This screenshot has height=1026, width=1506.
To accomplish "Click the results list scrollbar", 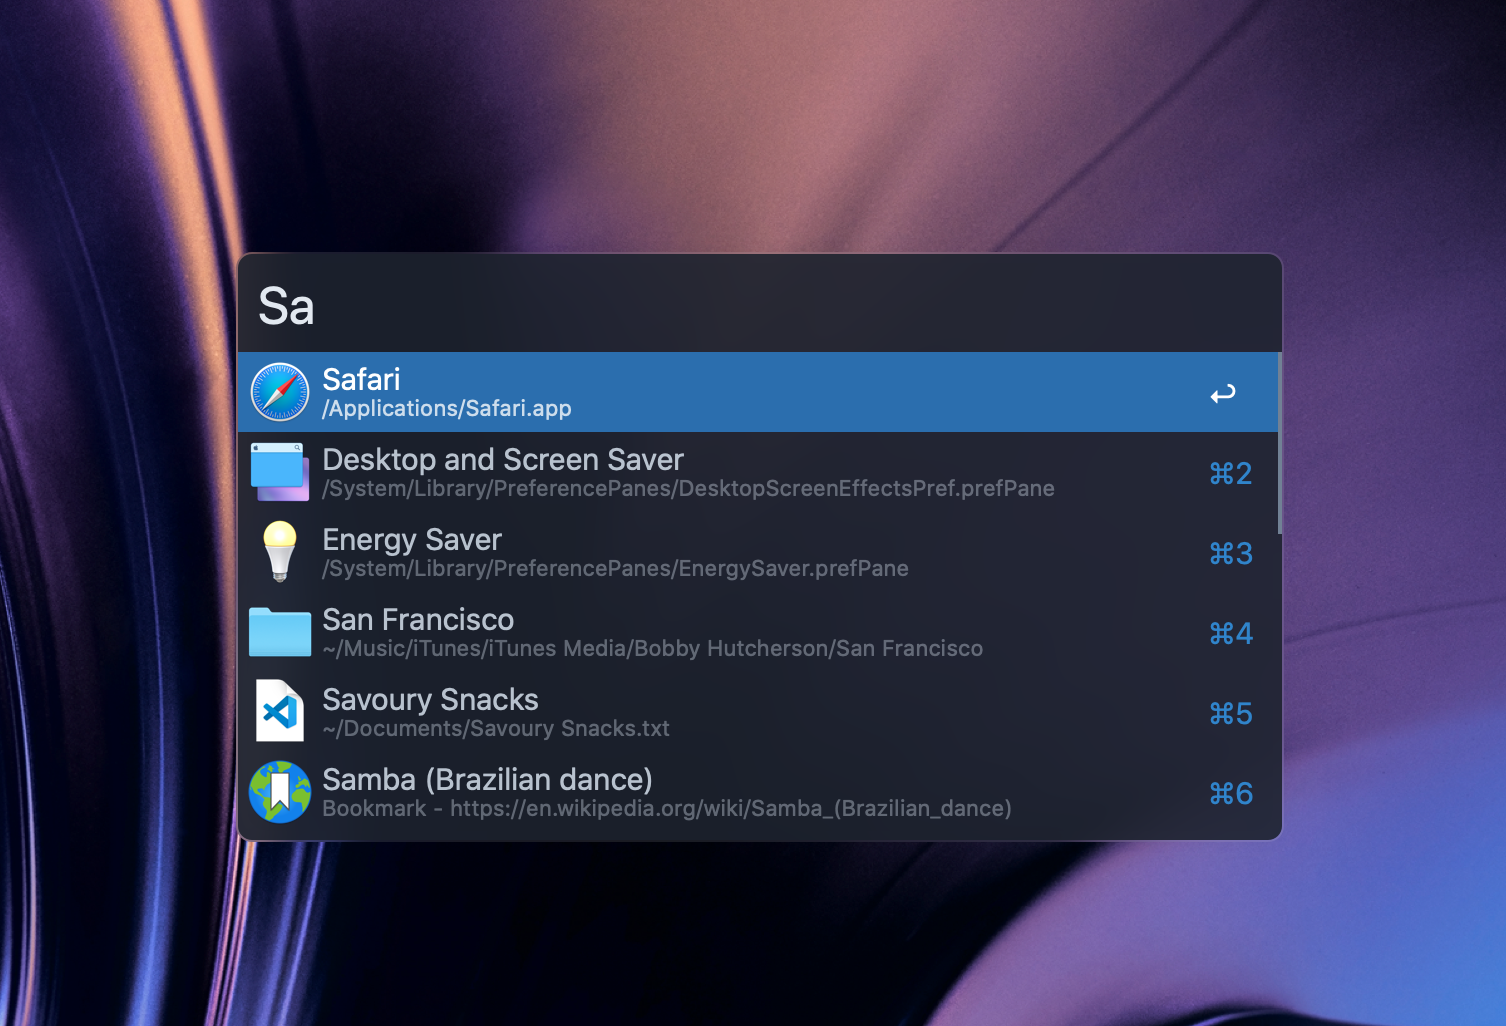I will pos(1279,443).
